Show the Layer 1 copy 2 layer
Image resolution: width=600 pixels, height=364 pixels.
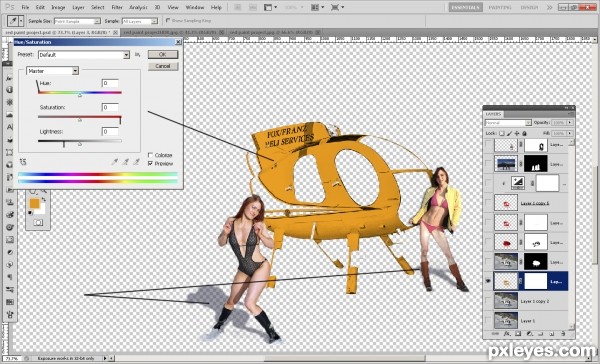coord(488,301)
